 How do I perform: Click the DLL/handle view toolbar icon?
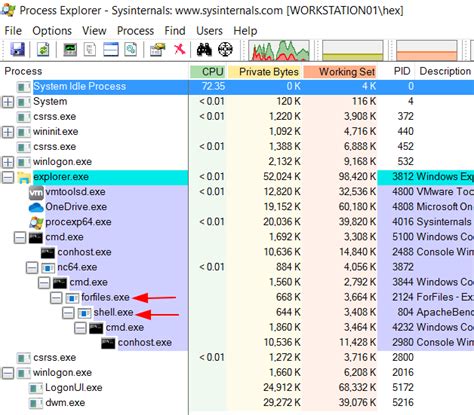click(130, 49)
